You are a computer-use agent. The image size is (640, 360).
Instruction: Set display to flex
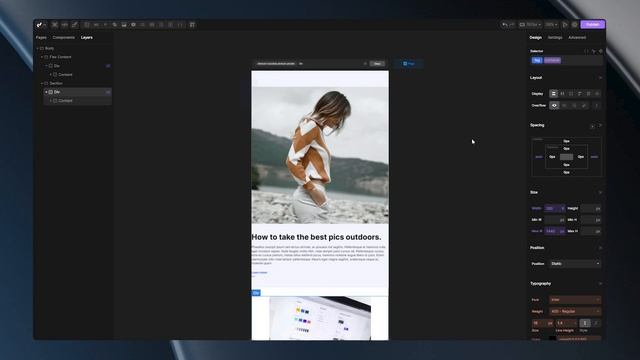click(562, 94)
